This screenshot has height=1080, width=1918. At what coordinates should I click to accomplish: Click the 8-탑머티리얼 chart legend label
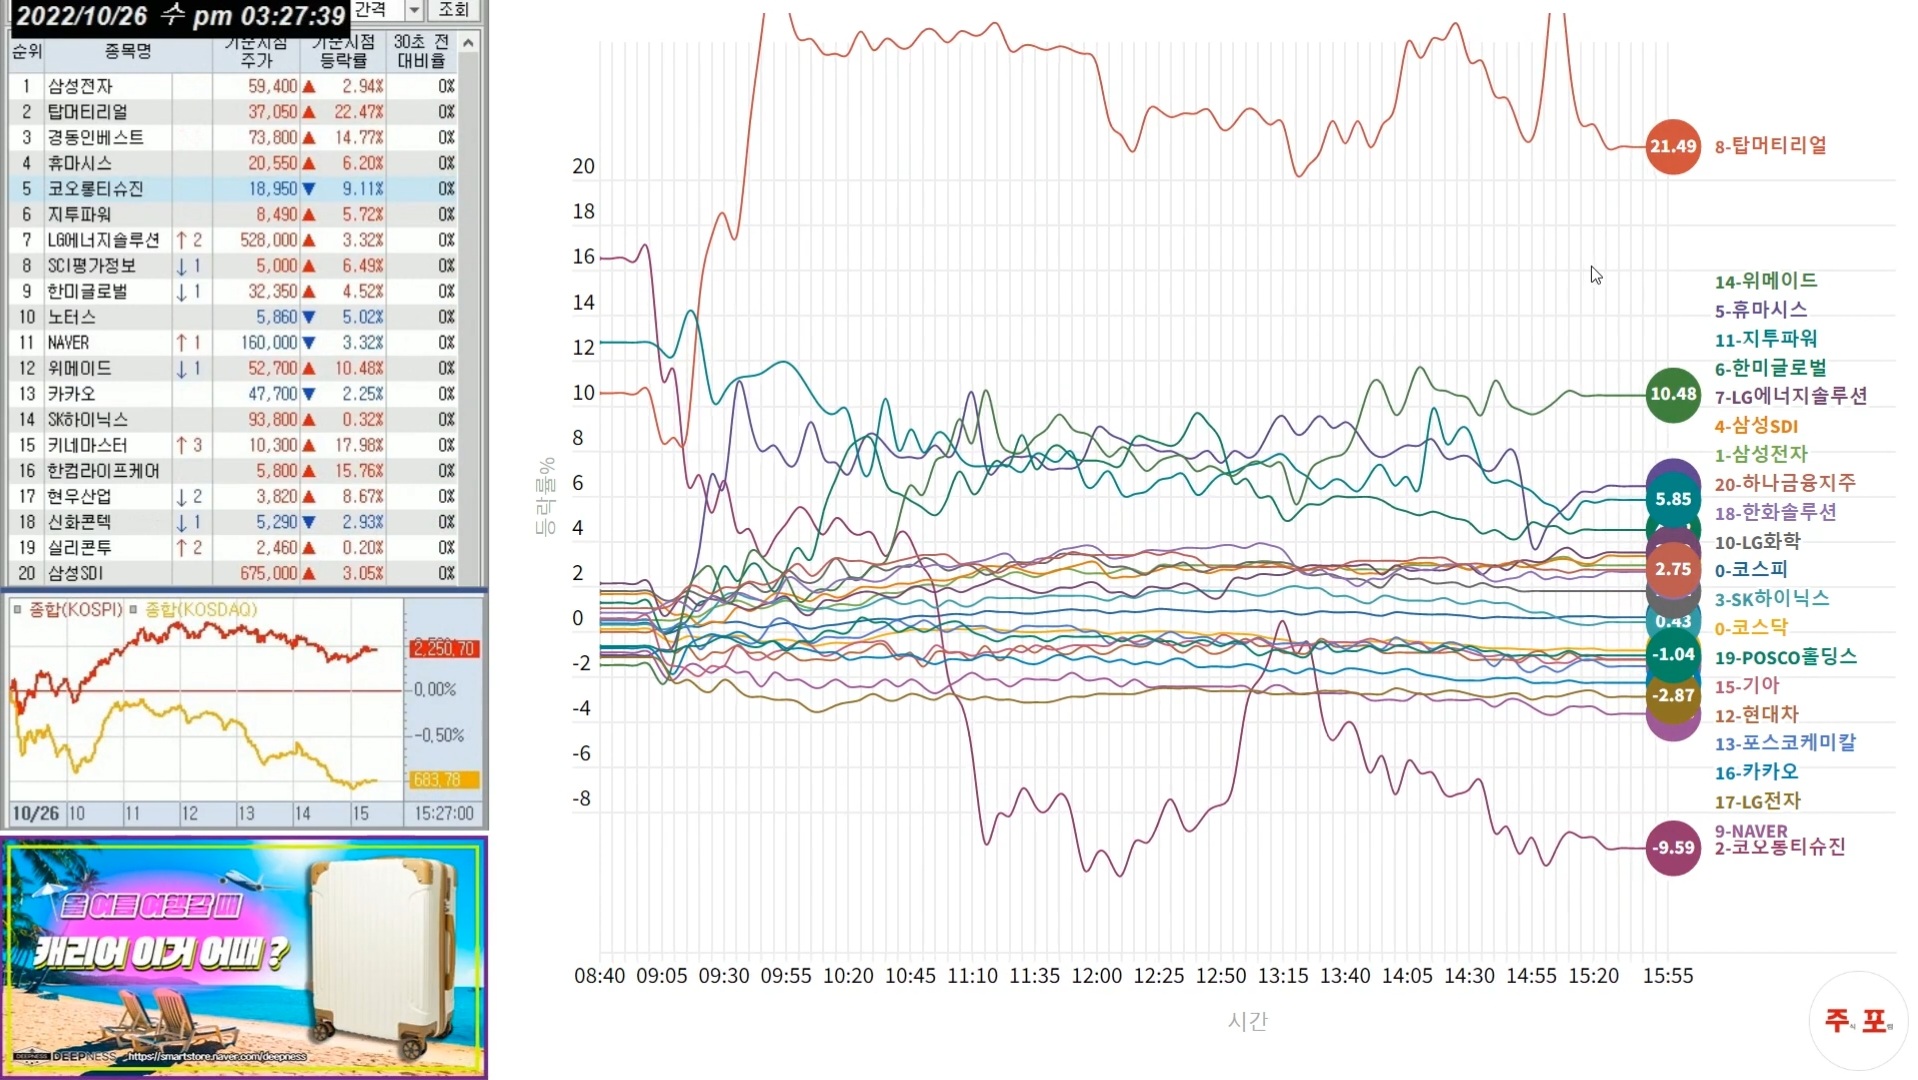[x=1771, y=146]
